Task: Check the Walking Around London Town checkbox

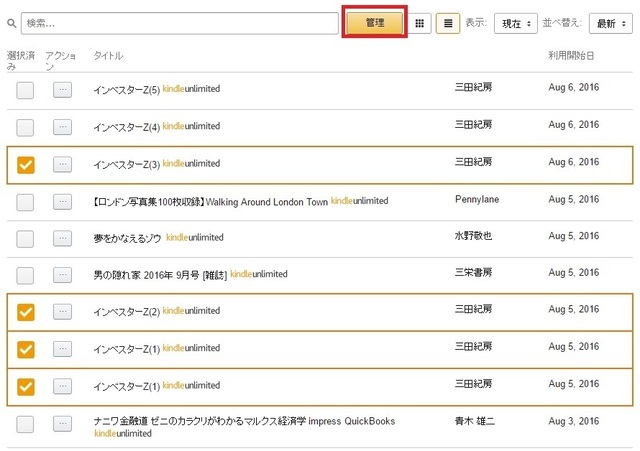Action: click(25, 202)
